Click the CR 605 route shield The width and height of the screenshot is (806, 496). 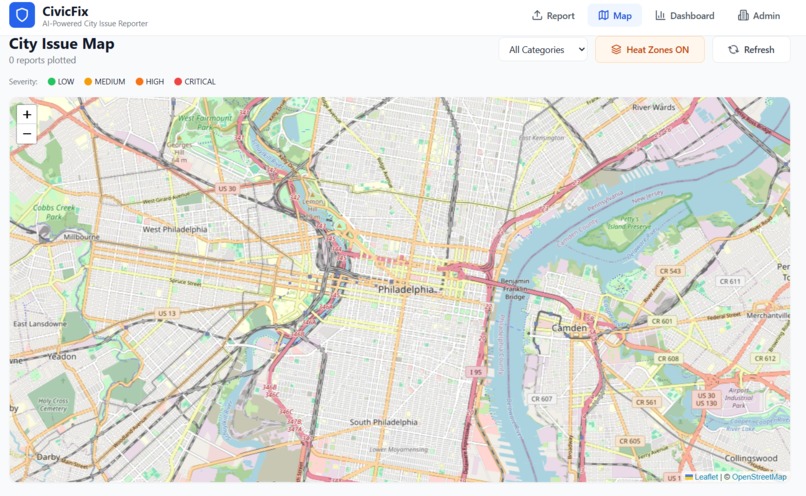[630, 440]
